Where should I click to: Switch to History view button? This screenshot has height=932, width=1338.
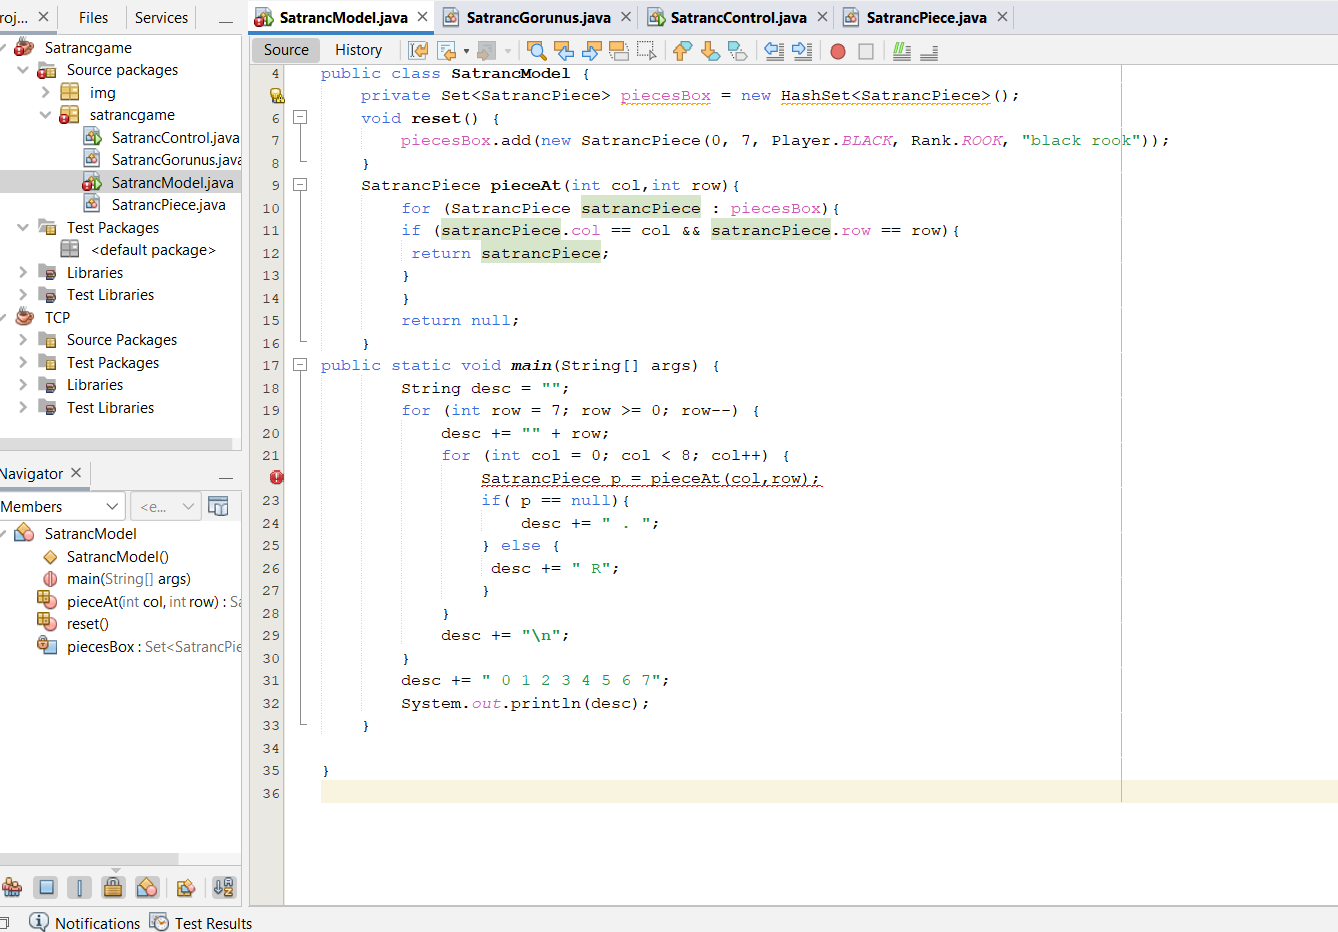[358, 50]
